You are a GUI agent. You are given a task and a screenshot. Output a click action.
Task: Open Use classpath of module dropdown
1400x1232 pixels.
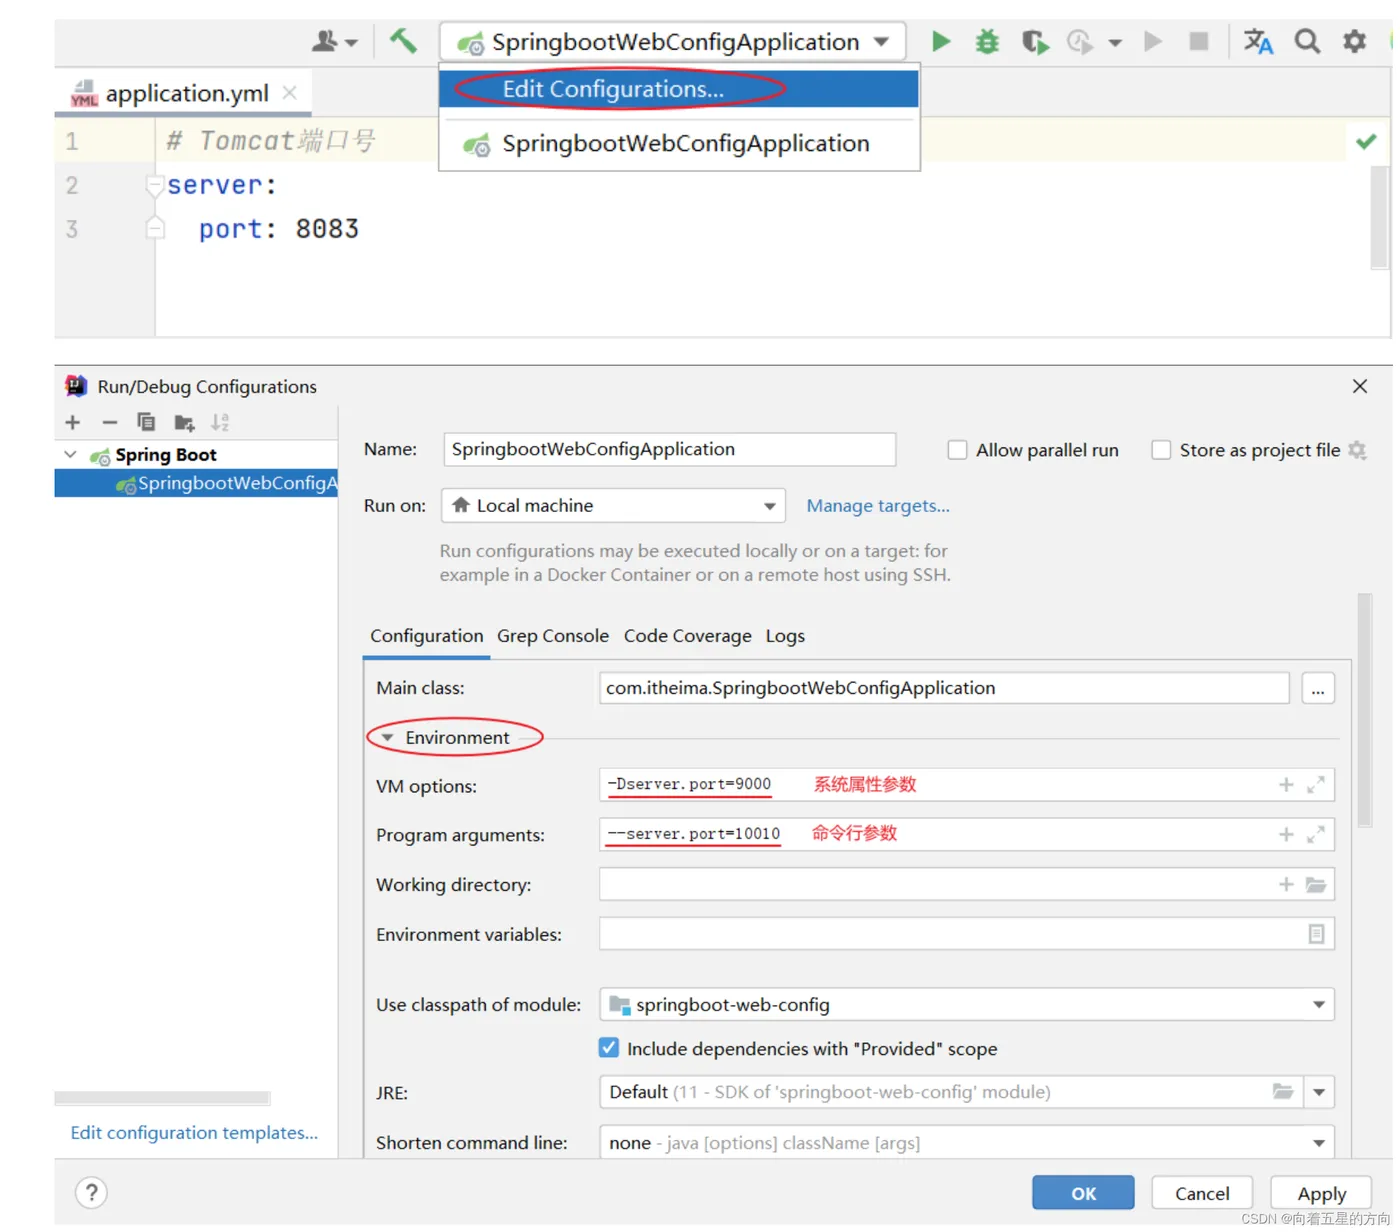[967, 1005]
